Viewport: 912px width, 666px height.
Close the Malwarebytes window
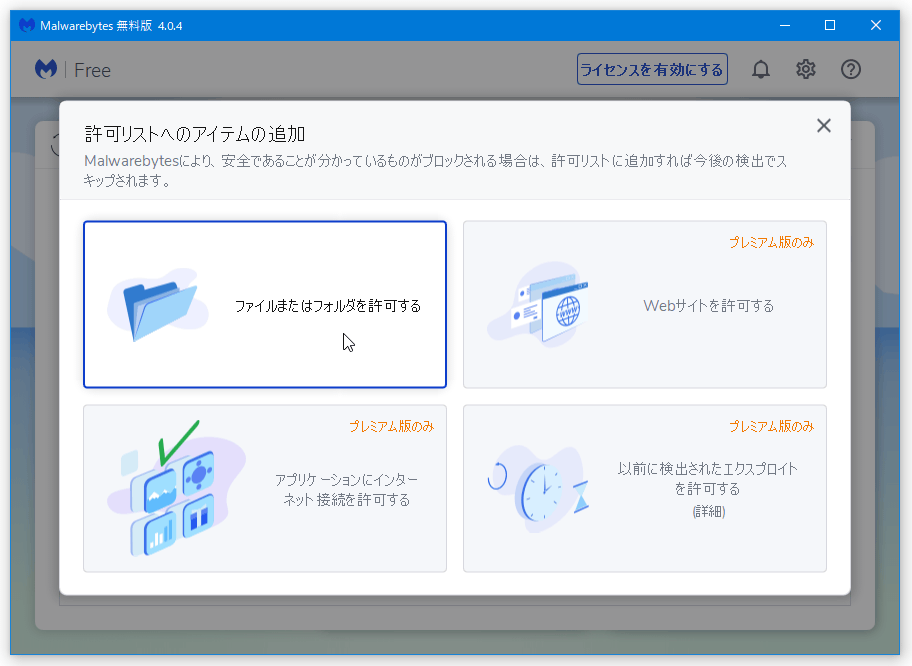click(x=875, y=26)
